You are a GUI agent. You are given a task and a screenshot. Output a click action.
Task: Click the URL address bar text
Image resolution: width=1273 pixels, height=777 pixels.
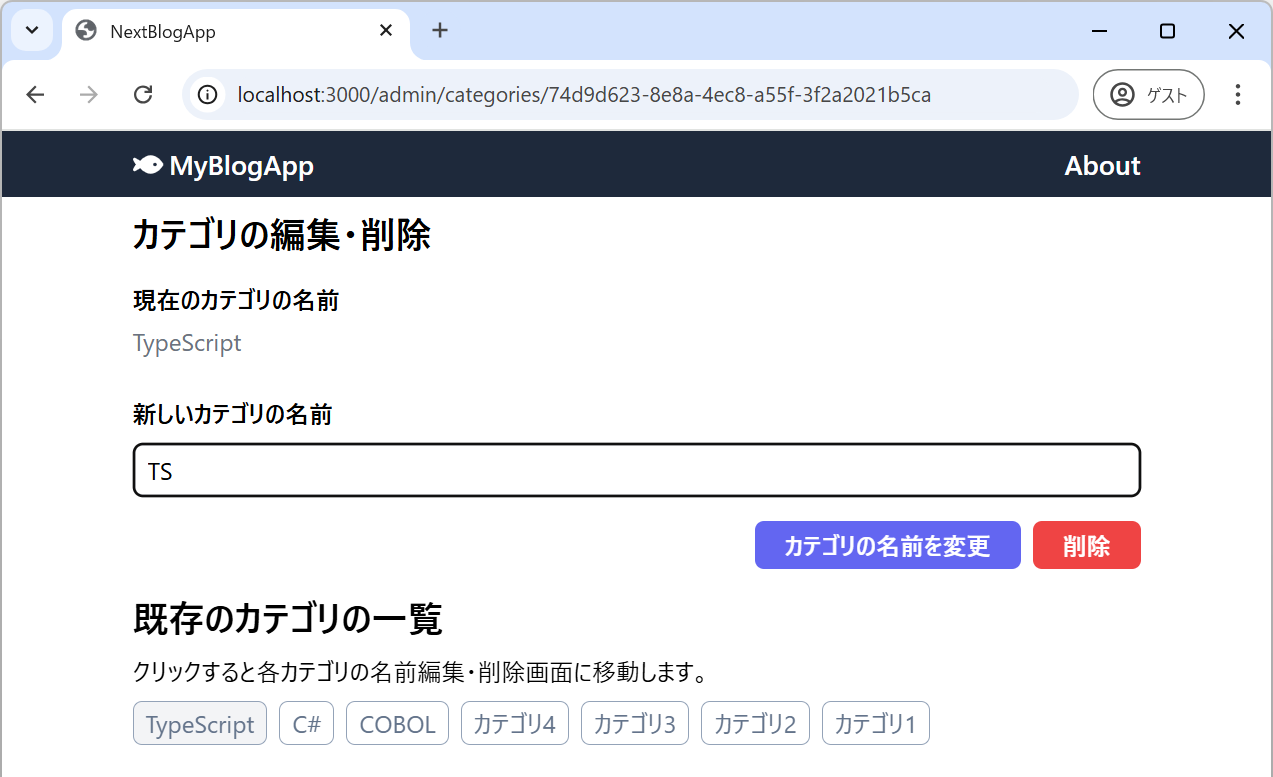tap(584, 95)
